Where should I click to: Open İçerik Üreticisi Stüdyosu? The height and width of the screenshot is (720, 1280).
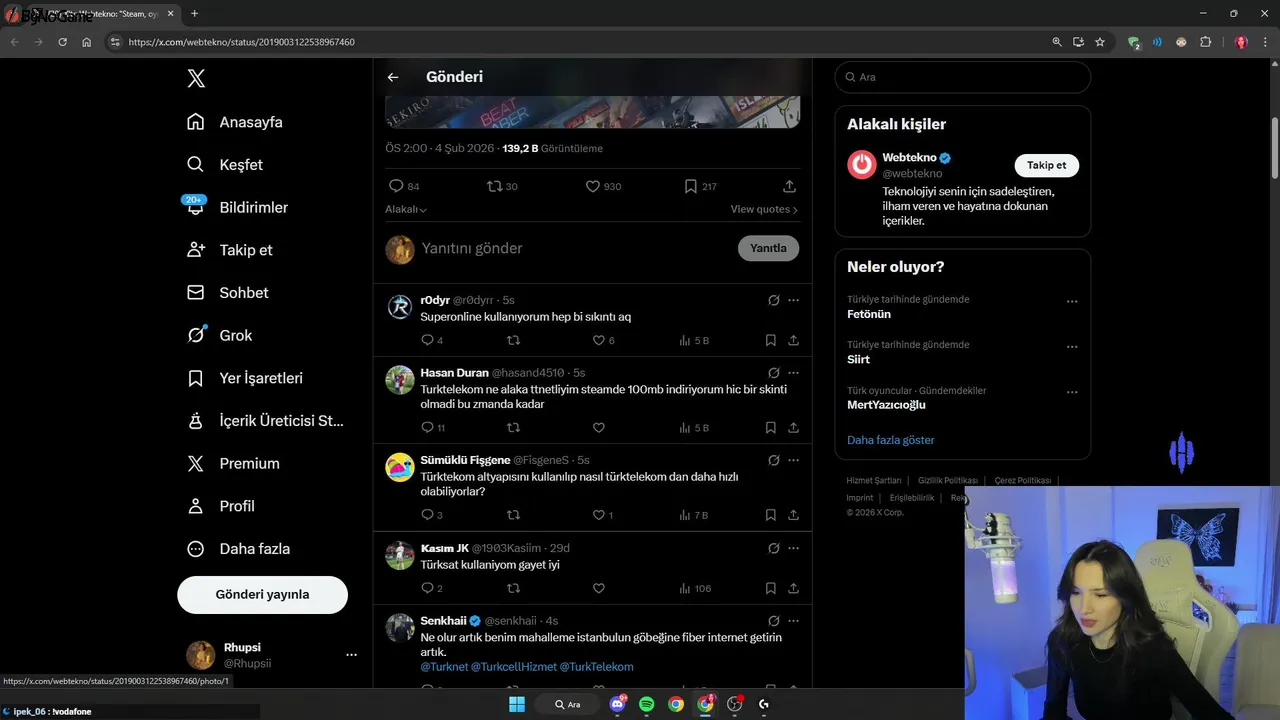[265, 421]
